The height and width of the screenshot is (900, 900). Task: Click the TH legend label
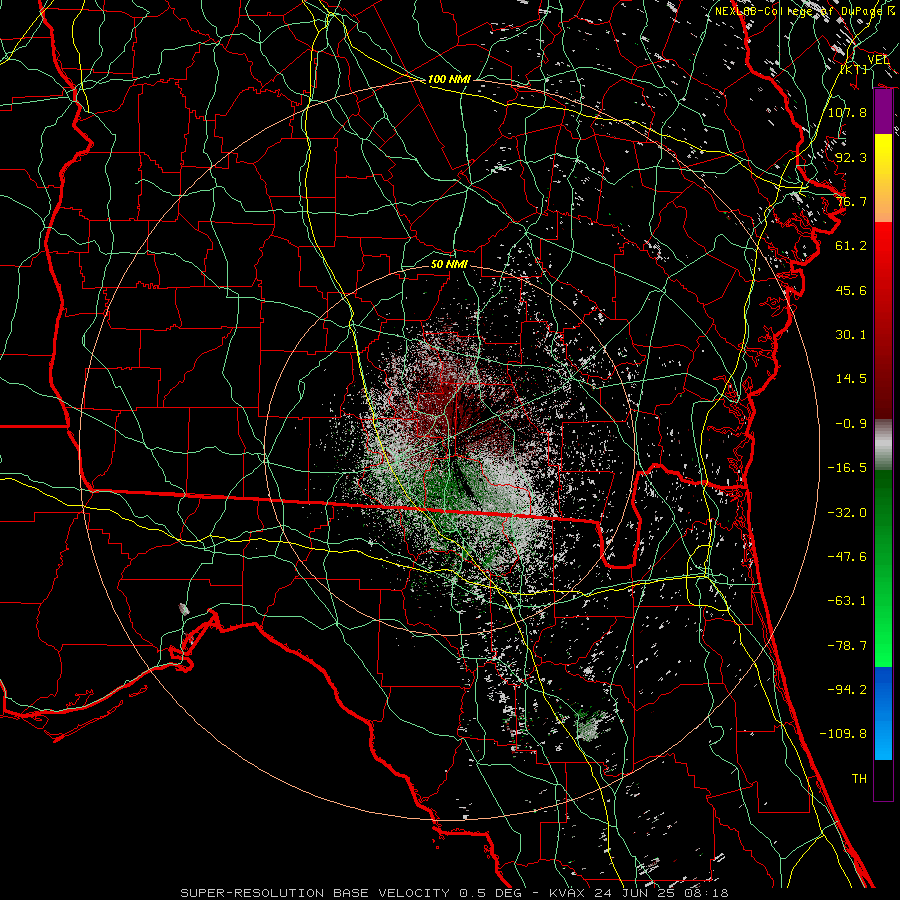click(859, 779)
